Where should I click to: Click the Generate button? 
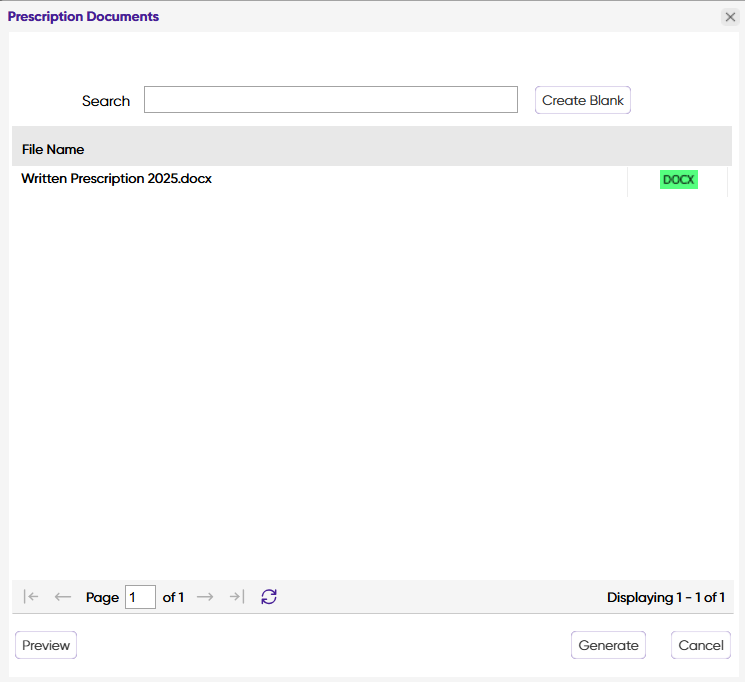click(608, 645)
